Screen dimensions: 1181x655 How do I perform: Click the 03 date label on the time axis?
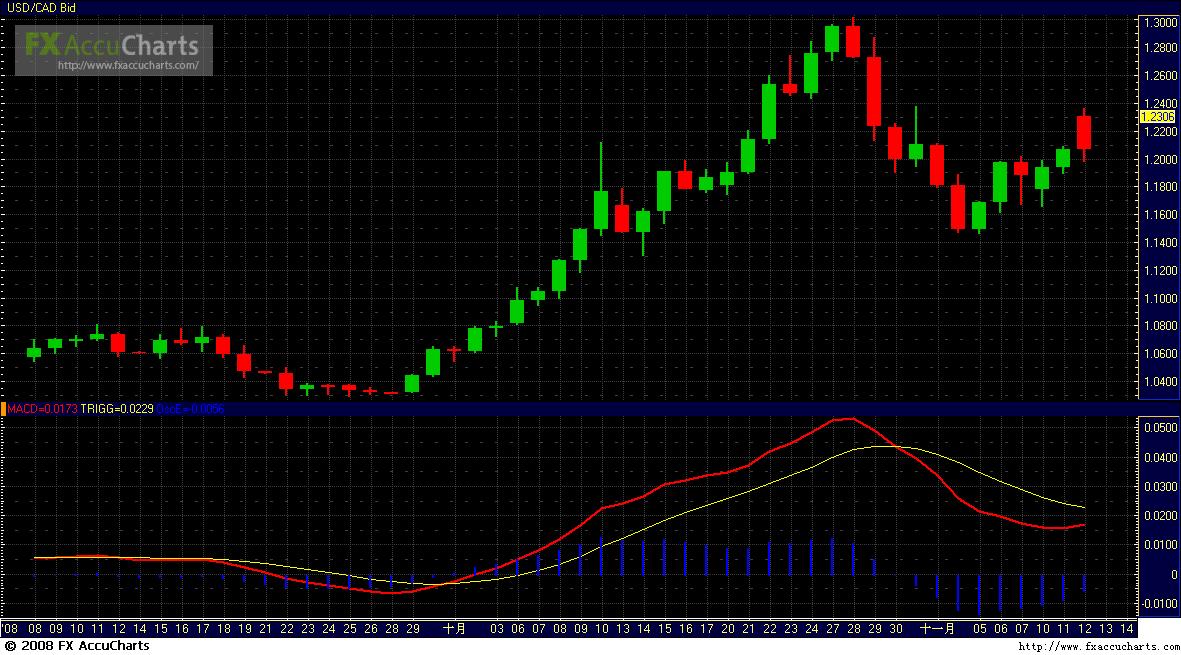496,629
